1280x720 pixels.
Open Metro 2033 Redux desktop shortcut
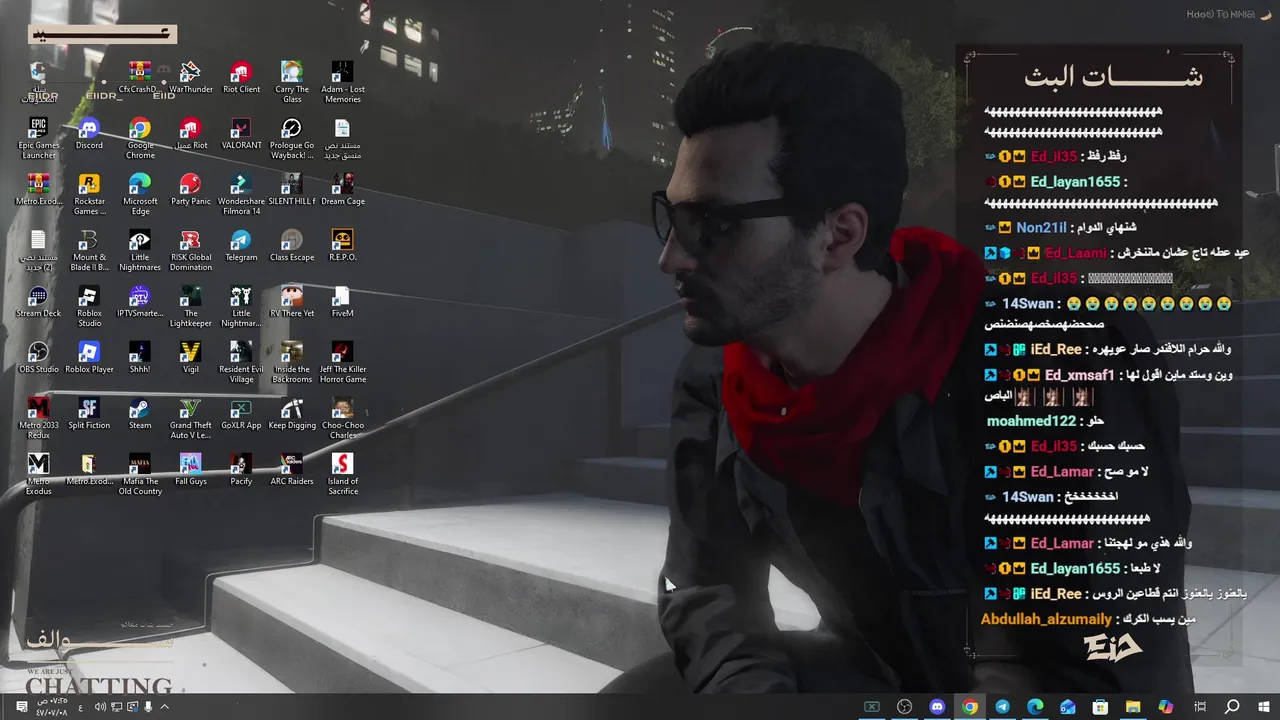coord(38,419)
